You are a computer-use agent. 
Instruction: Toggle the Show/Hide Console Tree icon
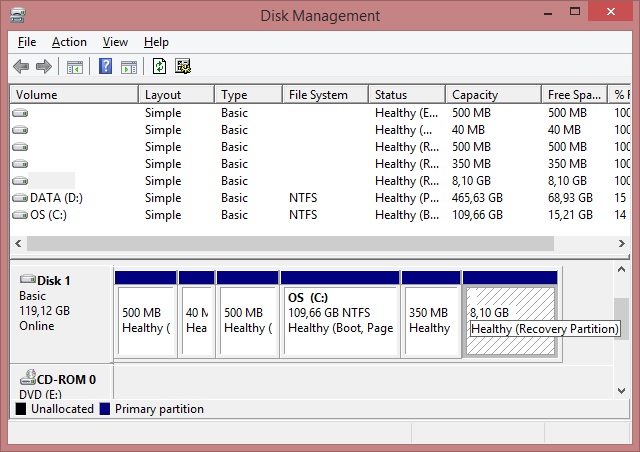click(74, 67)
